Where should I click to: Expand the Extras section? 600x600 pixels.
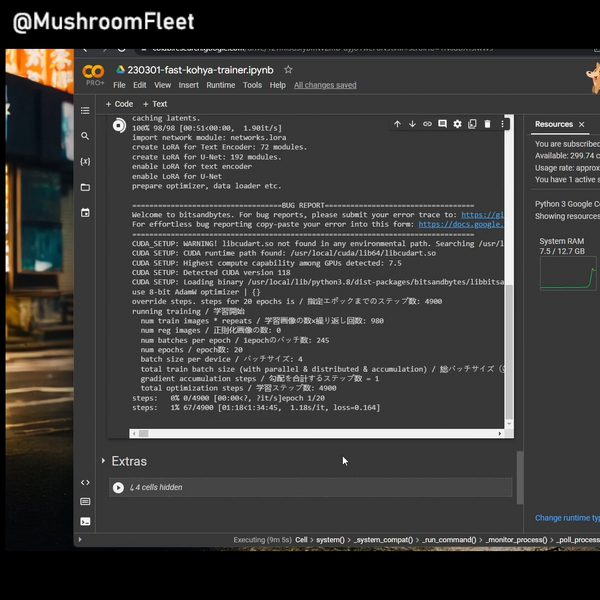pos(103,461)
